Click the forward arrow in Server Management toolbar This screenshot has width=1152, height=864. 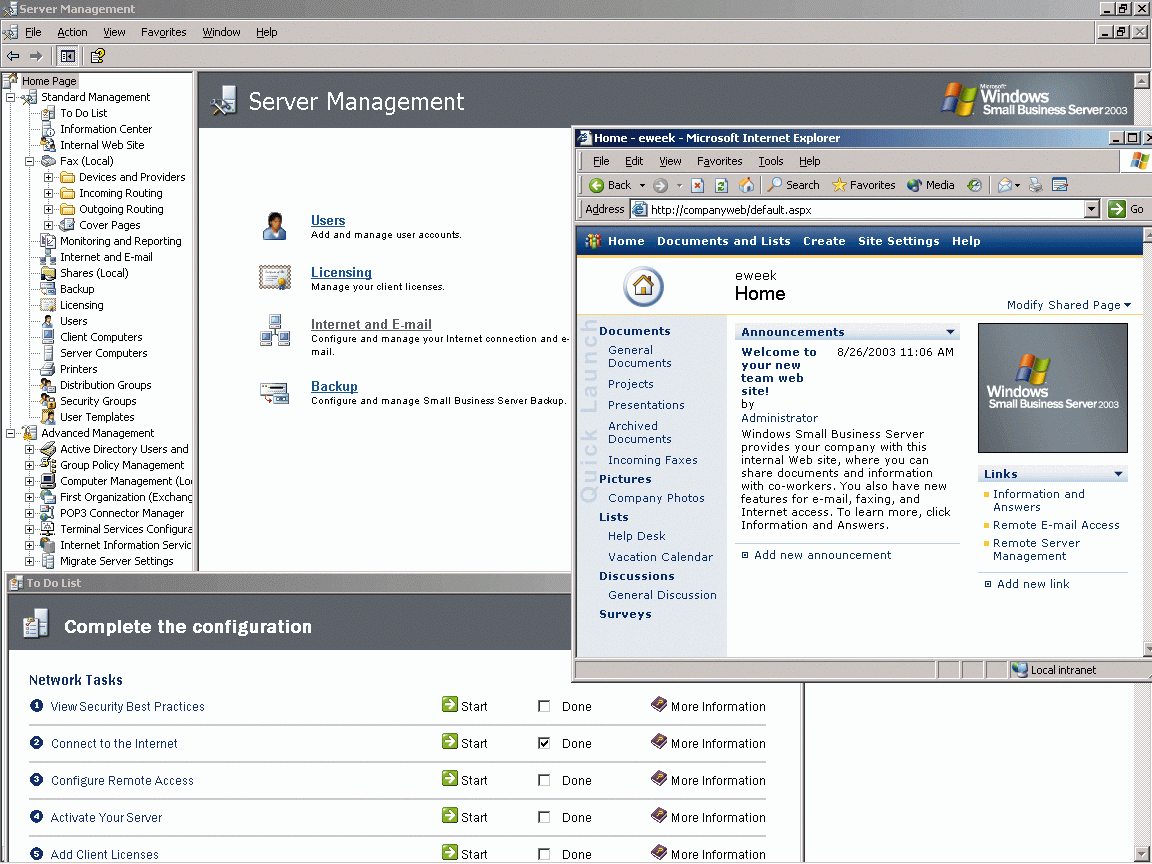coord(35,56)
